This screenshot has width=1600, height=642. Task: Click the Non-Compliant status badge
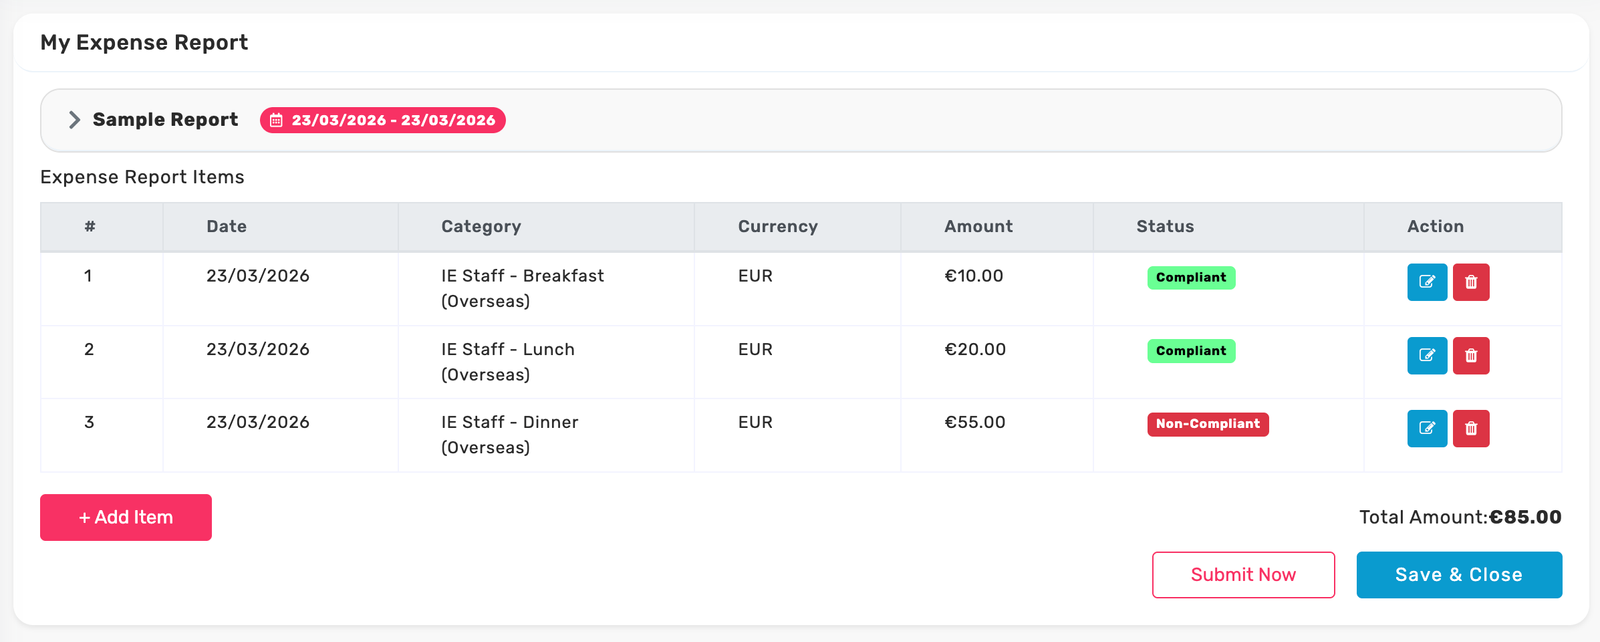[1208, 424]
